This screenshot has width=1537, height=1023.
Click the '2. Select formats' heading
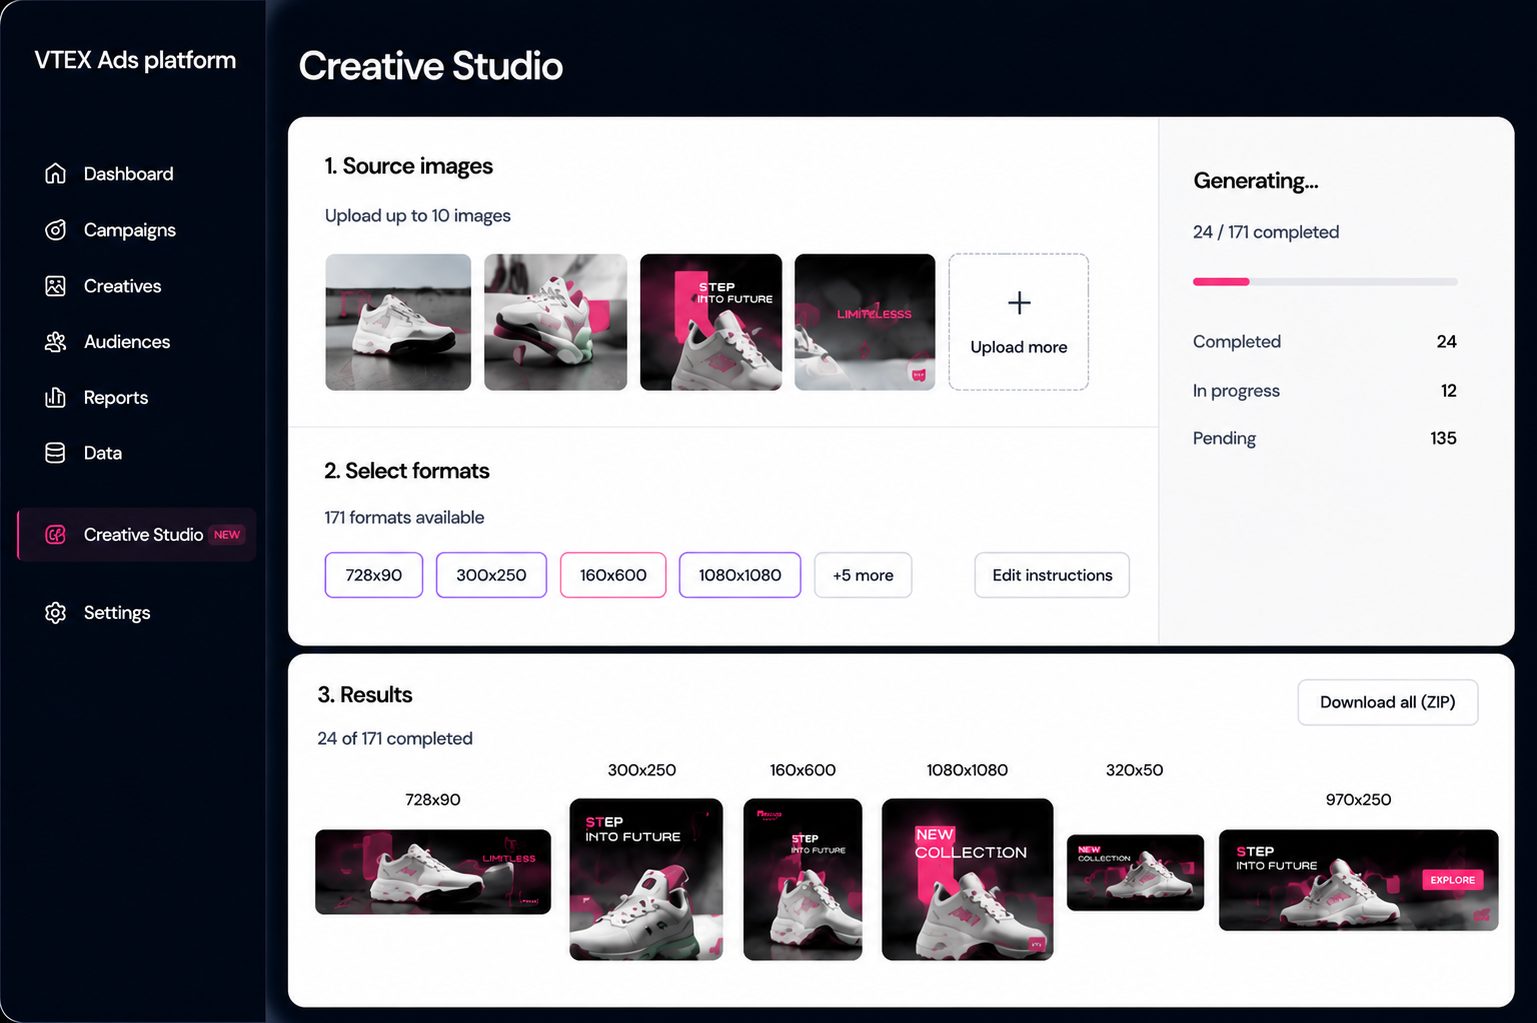coord(407,471)
